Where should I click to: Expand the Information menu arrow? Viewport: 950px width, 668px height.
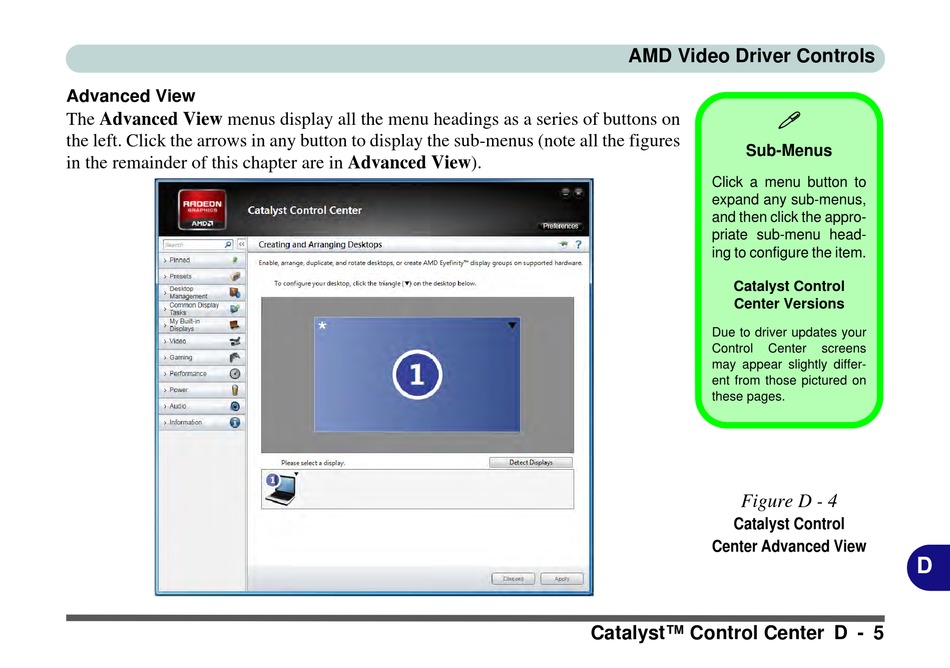pos(165,423)
